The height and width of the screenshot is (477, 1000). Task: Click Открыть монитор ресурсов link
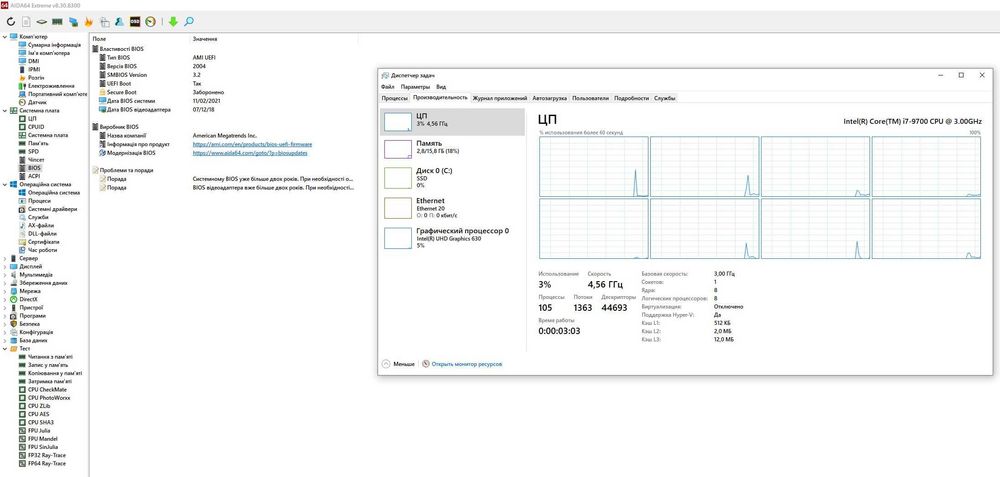pos(467,364)
